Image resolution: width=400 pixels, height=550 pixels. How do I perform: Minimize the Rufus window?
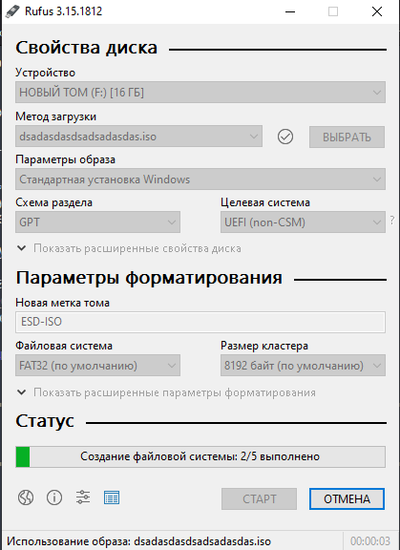tap(290, 12)
